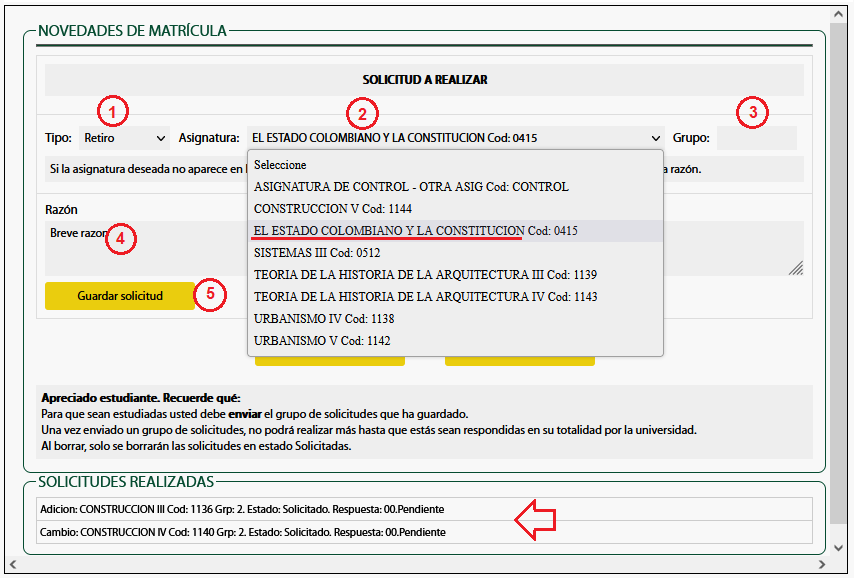This screenshot has width=854, height=578.
Task: Choose URBANISMO IV Cod: 1138 option
Action: [x=455, y=319]
